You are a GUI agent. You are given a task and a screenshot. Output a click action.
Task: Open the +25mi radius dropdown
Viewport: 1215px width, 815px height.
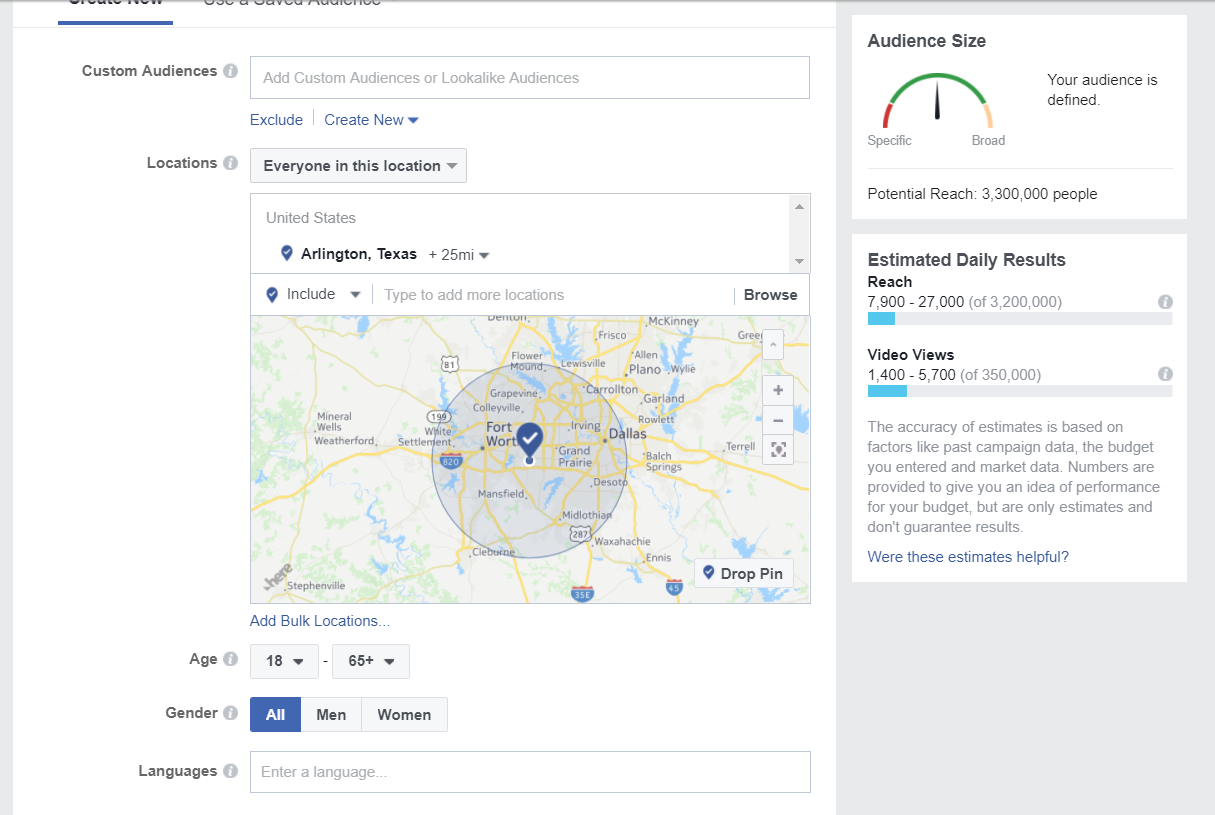click(459, 255)
